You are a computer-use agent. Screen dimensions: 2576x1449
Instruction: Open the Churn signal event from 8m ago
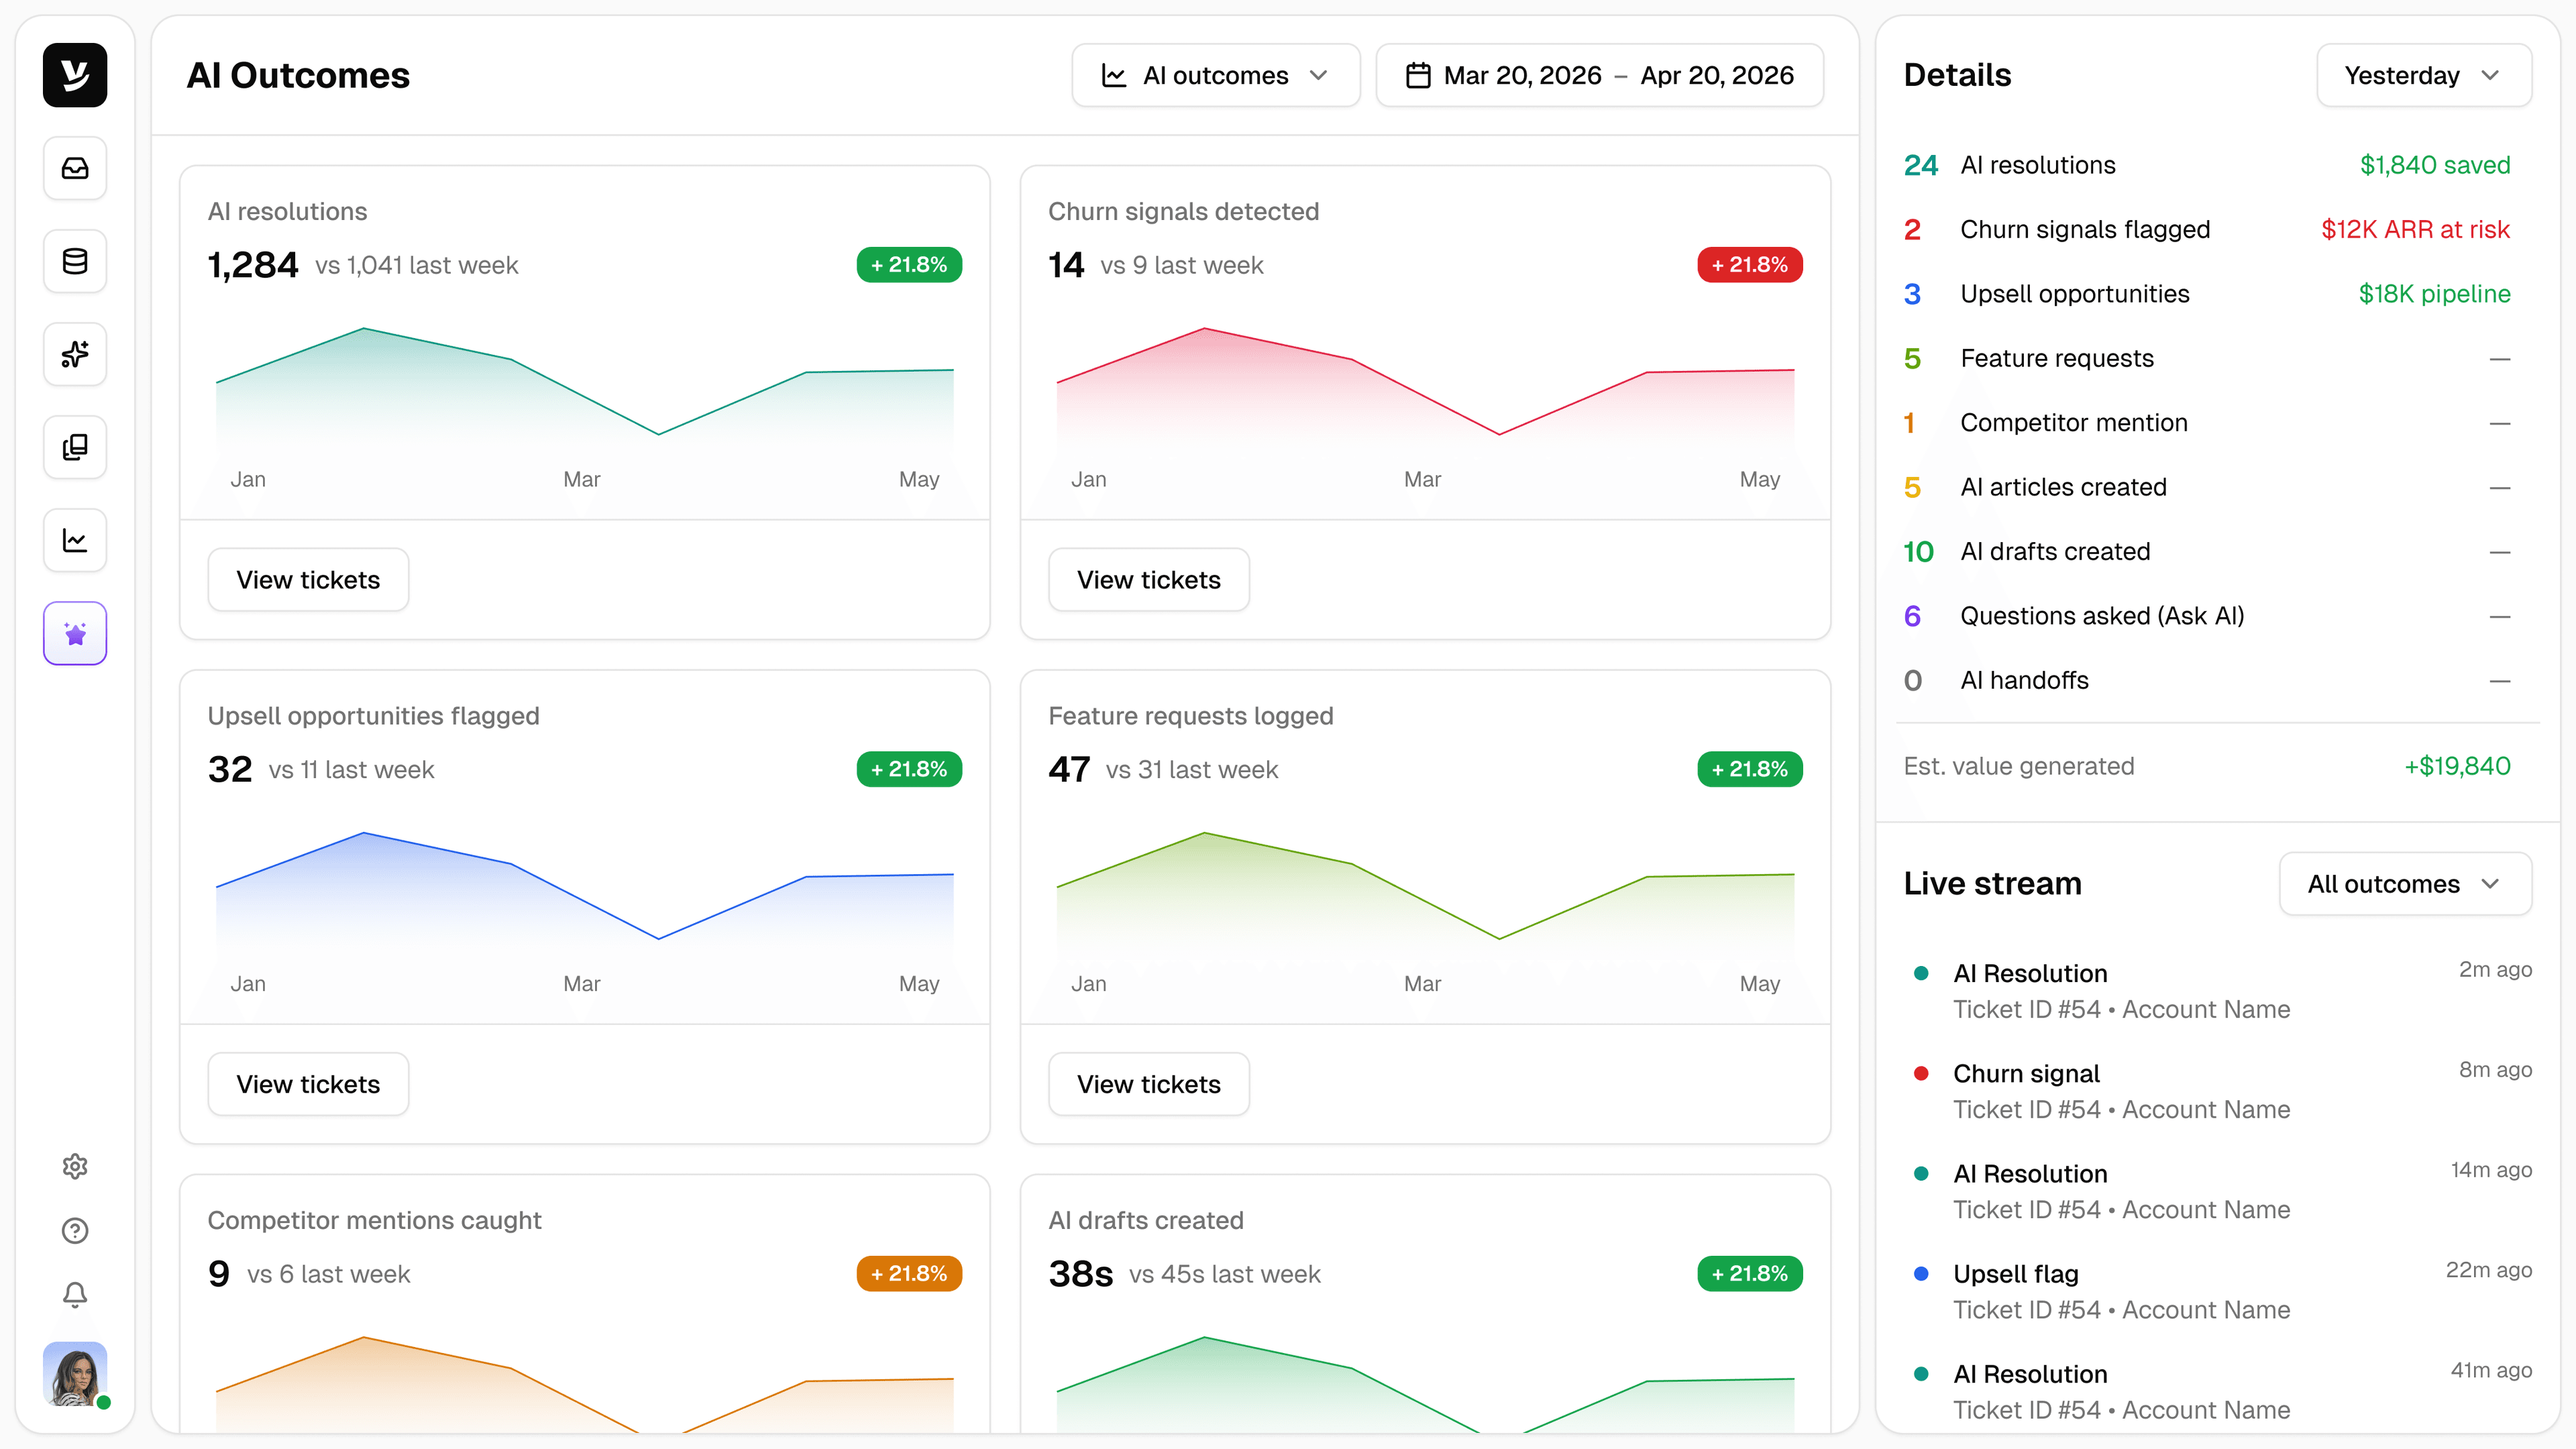click(2218, 1091)
